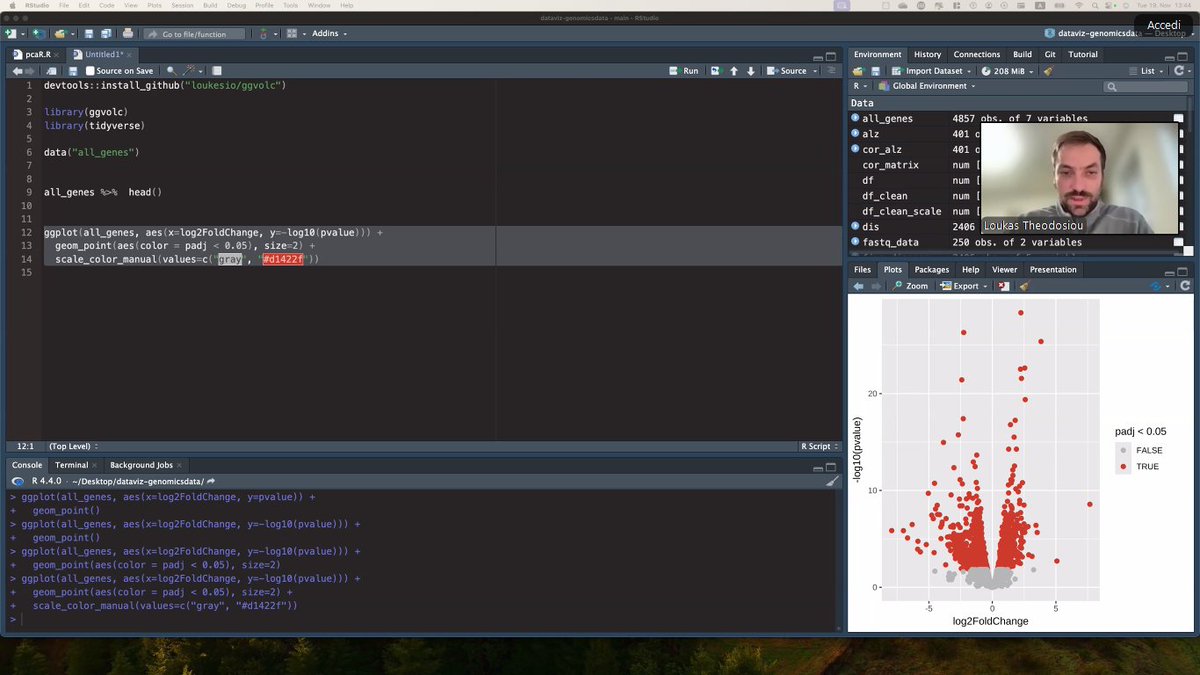Screen dimensions: 1200x675
Task: Click the Zoom plot button
Action: (911, 286)
